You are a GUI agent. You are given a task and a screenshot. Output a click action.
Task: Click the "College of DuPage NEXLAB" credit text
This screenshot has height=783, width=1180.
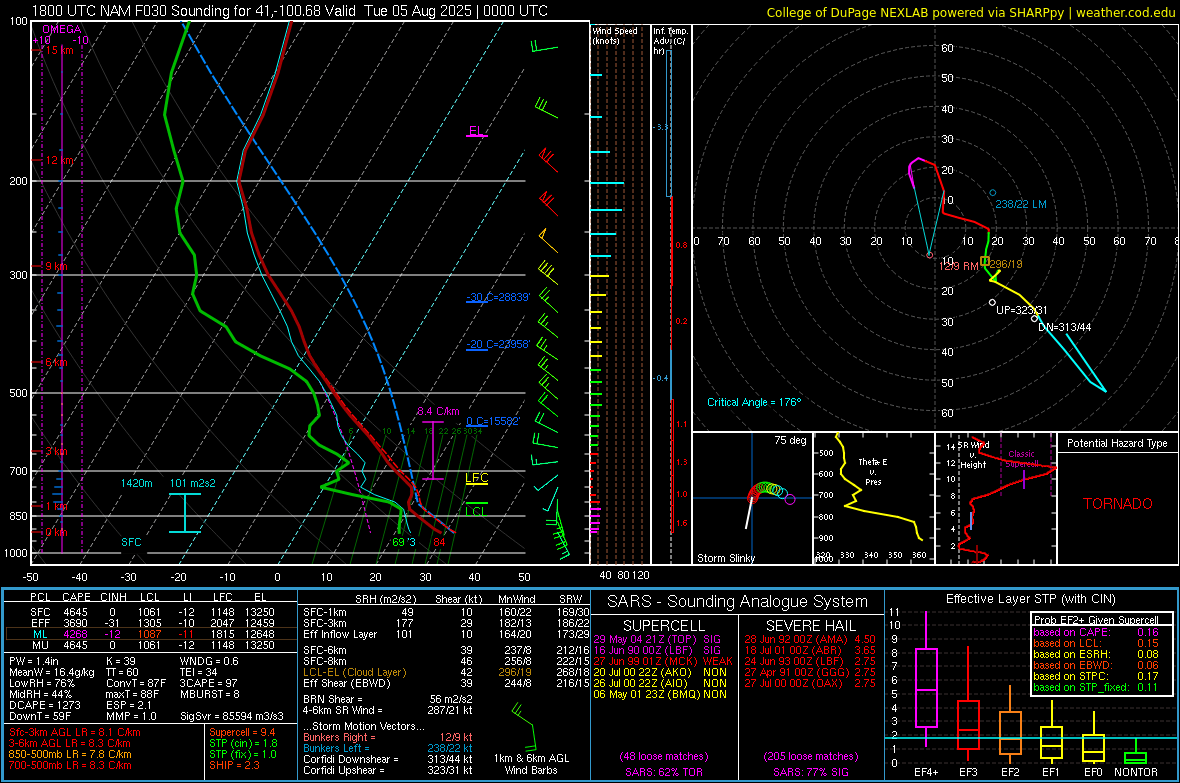click(x=970, y=13)
